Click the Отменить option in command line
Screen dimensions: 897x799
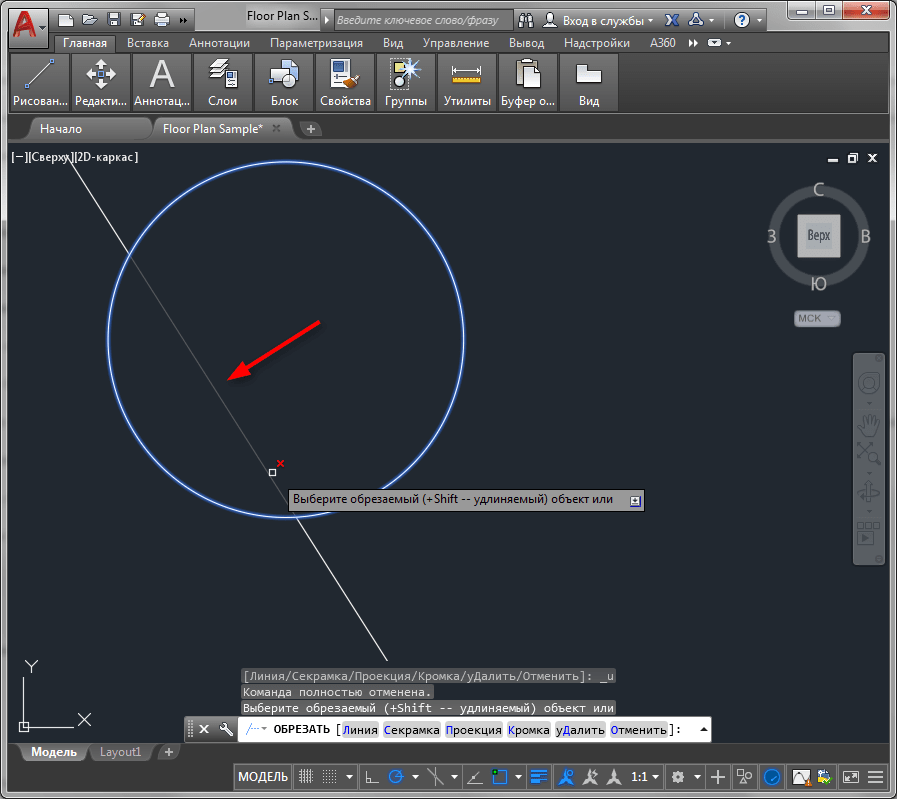(x=638, y=730)
